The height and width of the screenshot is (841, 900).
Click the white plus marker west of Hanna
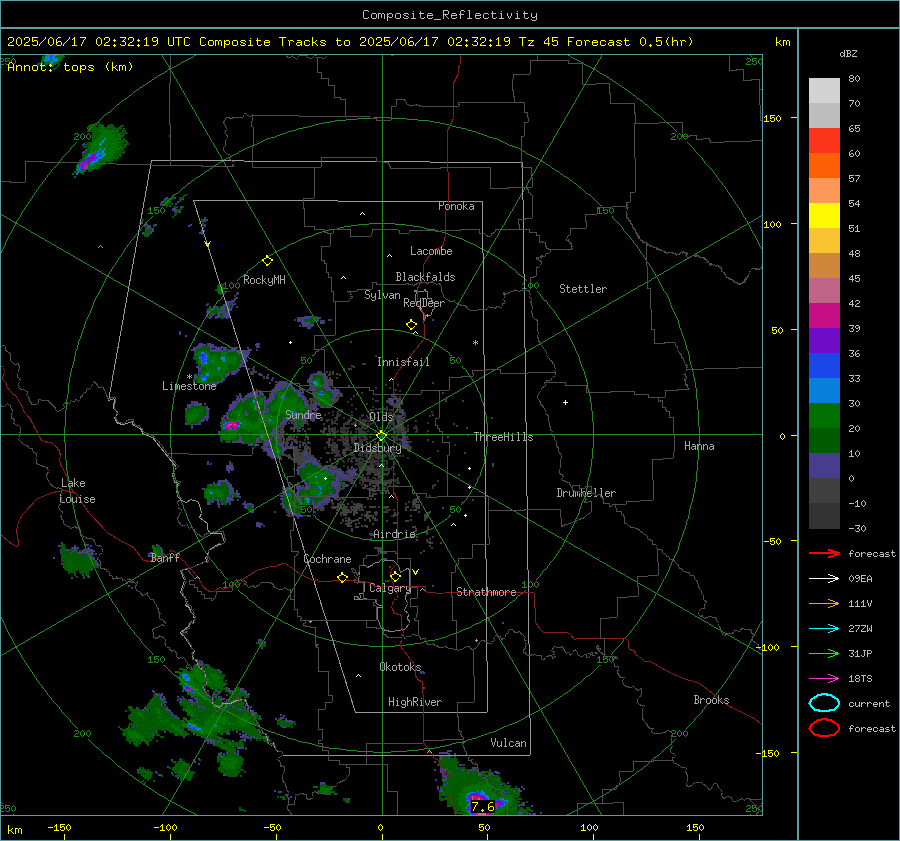point(565,402)
